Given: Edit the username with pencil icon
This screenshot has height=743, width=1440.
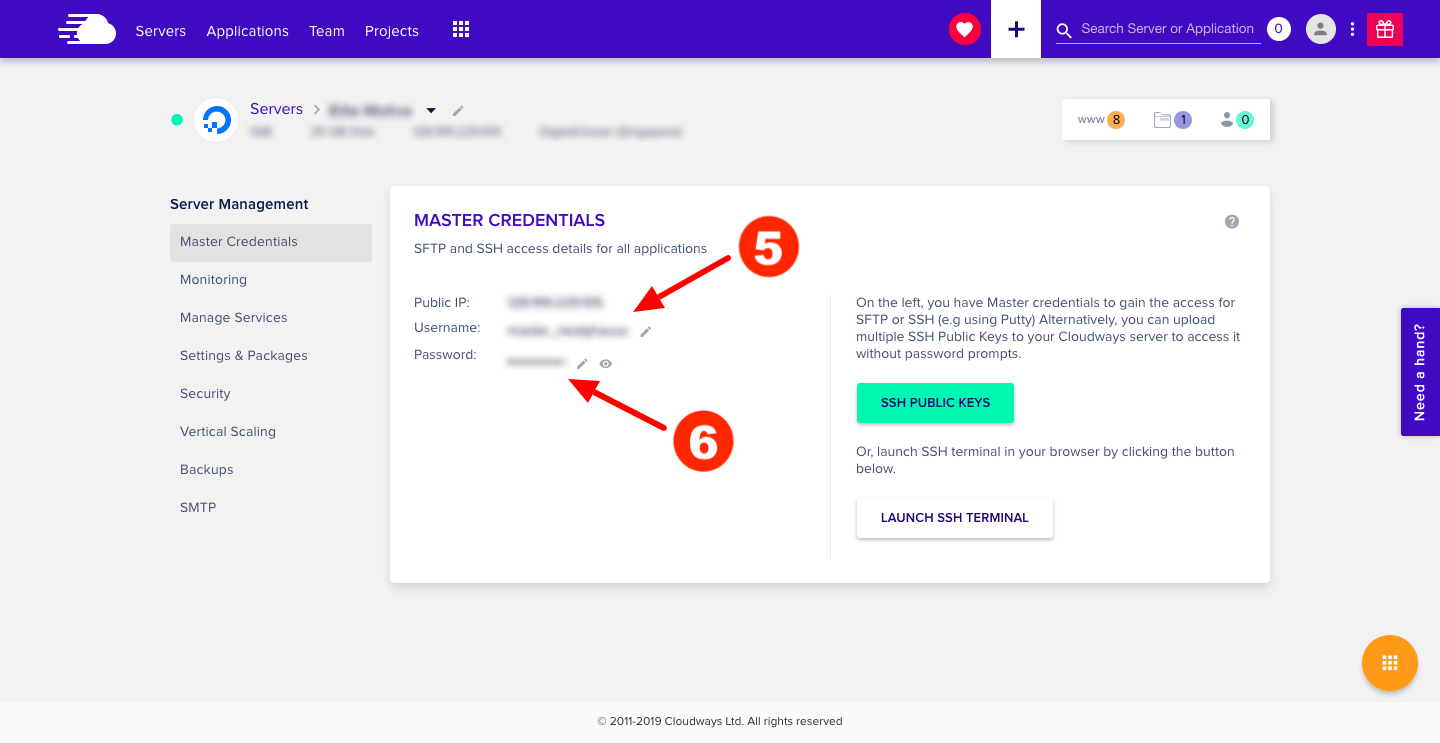Looking at the screenshot, I should coord(646,331).
